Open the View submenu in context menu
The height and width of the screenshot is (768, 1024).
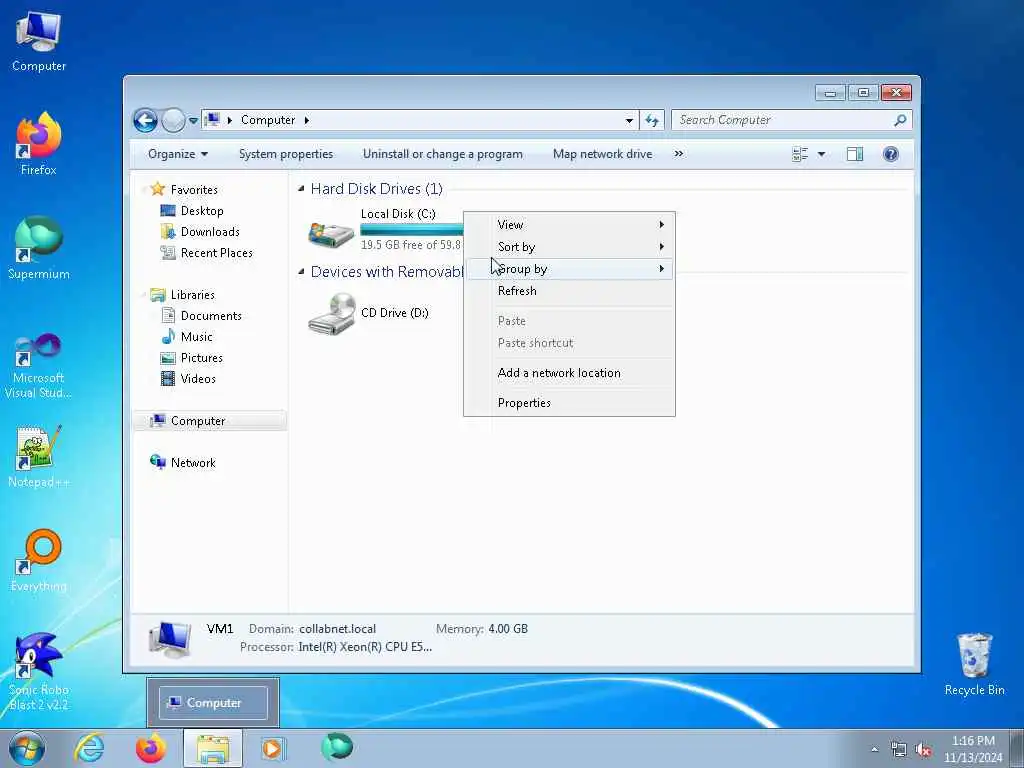[x=569, y=225]
